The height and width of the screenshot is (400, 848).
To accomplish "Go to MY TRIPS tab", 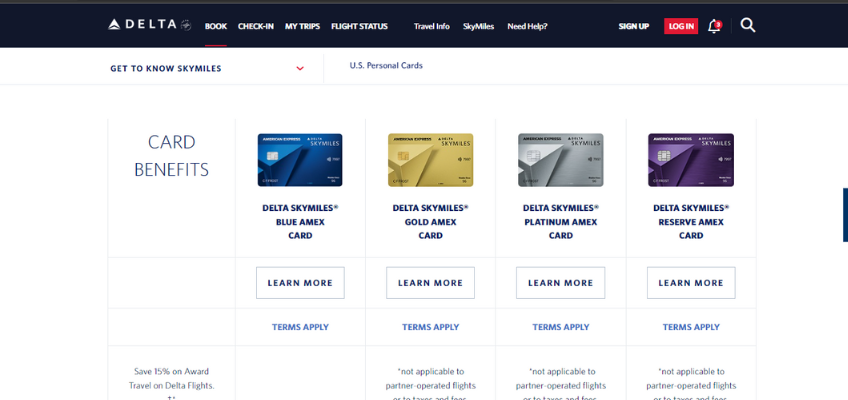I will [302, 26].
